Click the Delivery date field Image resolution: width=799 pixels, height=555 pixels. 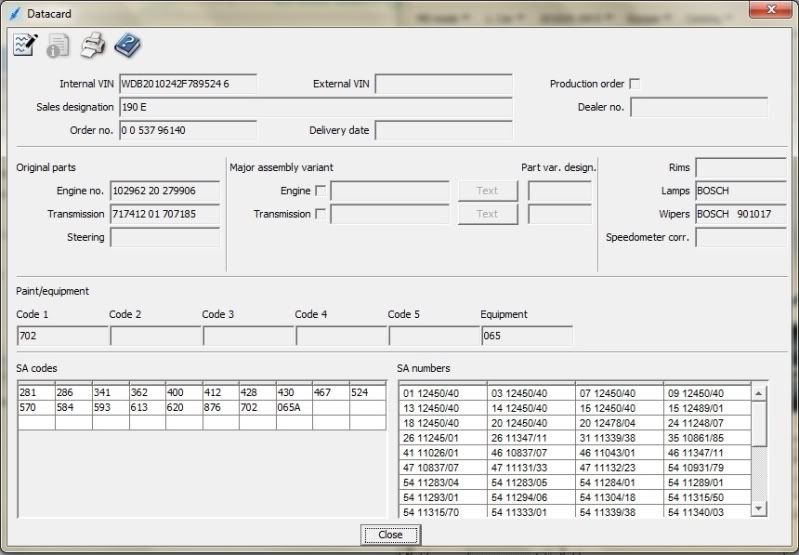(x=443, y=130)
